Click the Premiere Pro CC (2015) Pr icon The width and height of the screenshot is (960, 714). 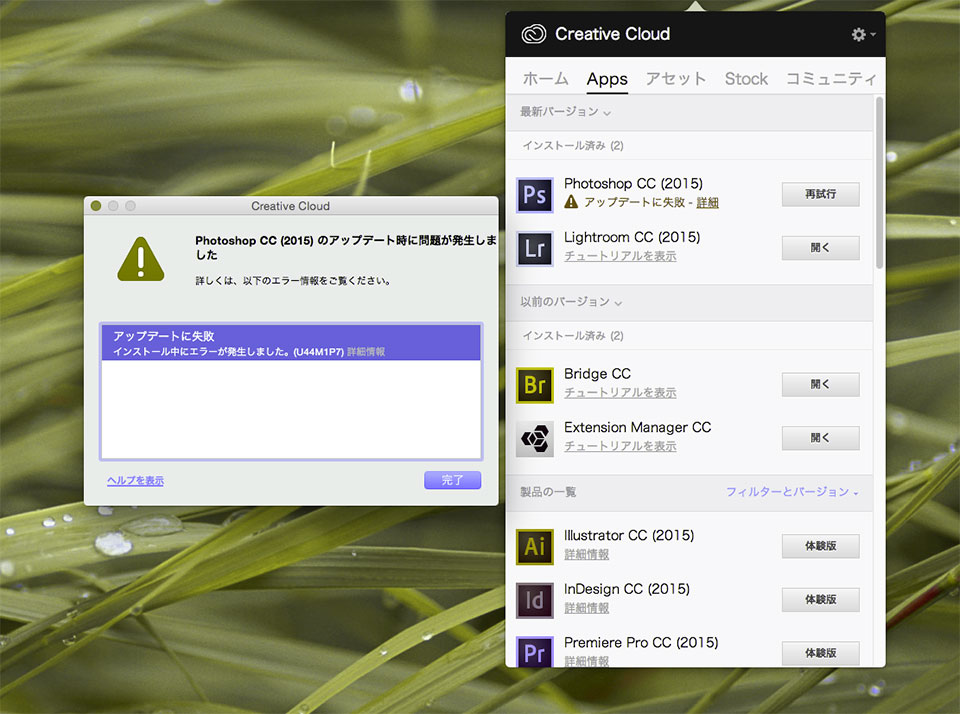534,652
